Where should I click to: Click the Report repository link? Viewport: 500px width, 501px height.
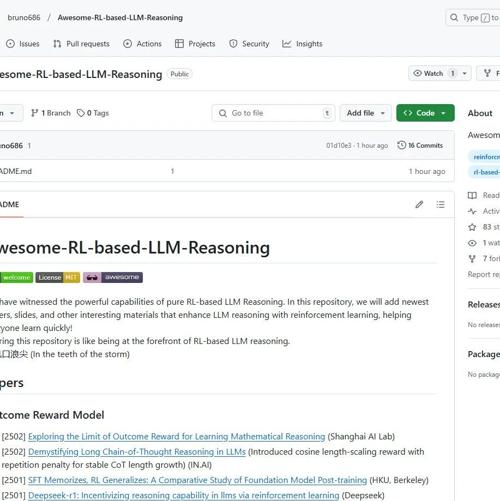(x=484, y=274)
